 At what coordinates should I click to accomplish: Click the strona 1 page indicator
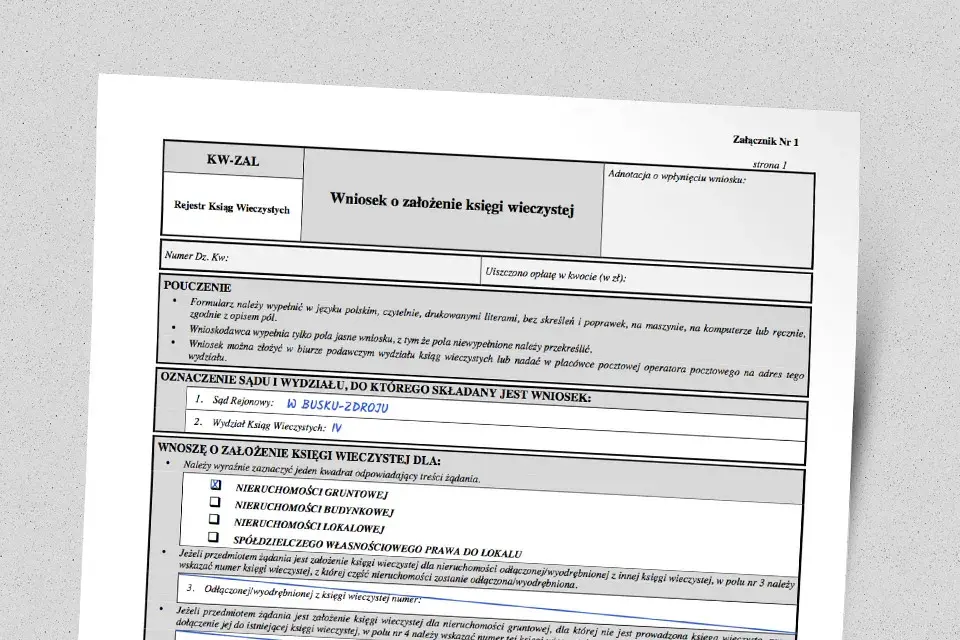[x=770, y=165]
